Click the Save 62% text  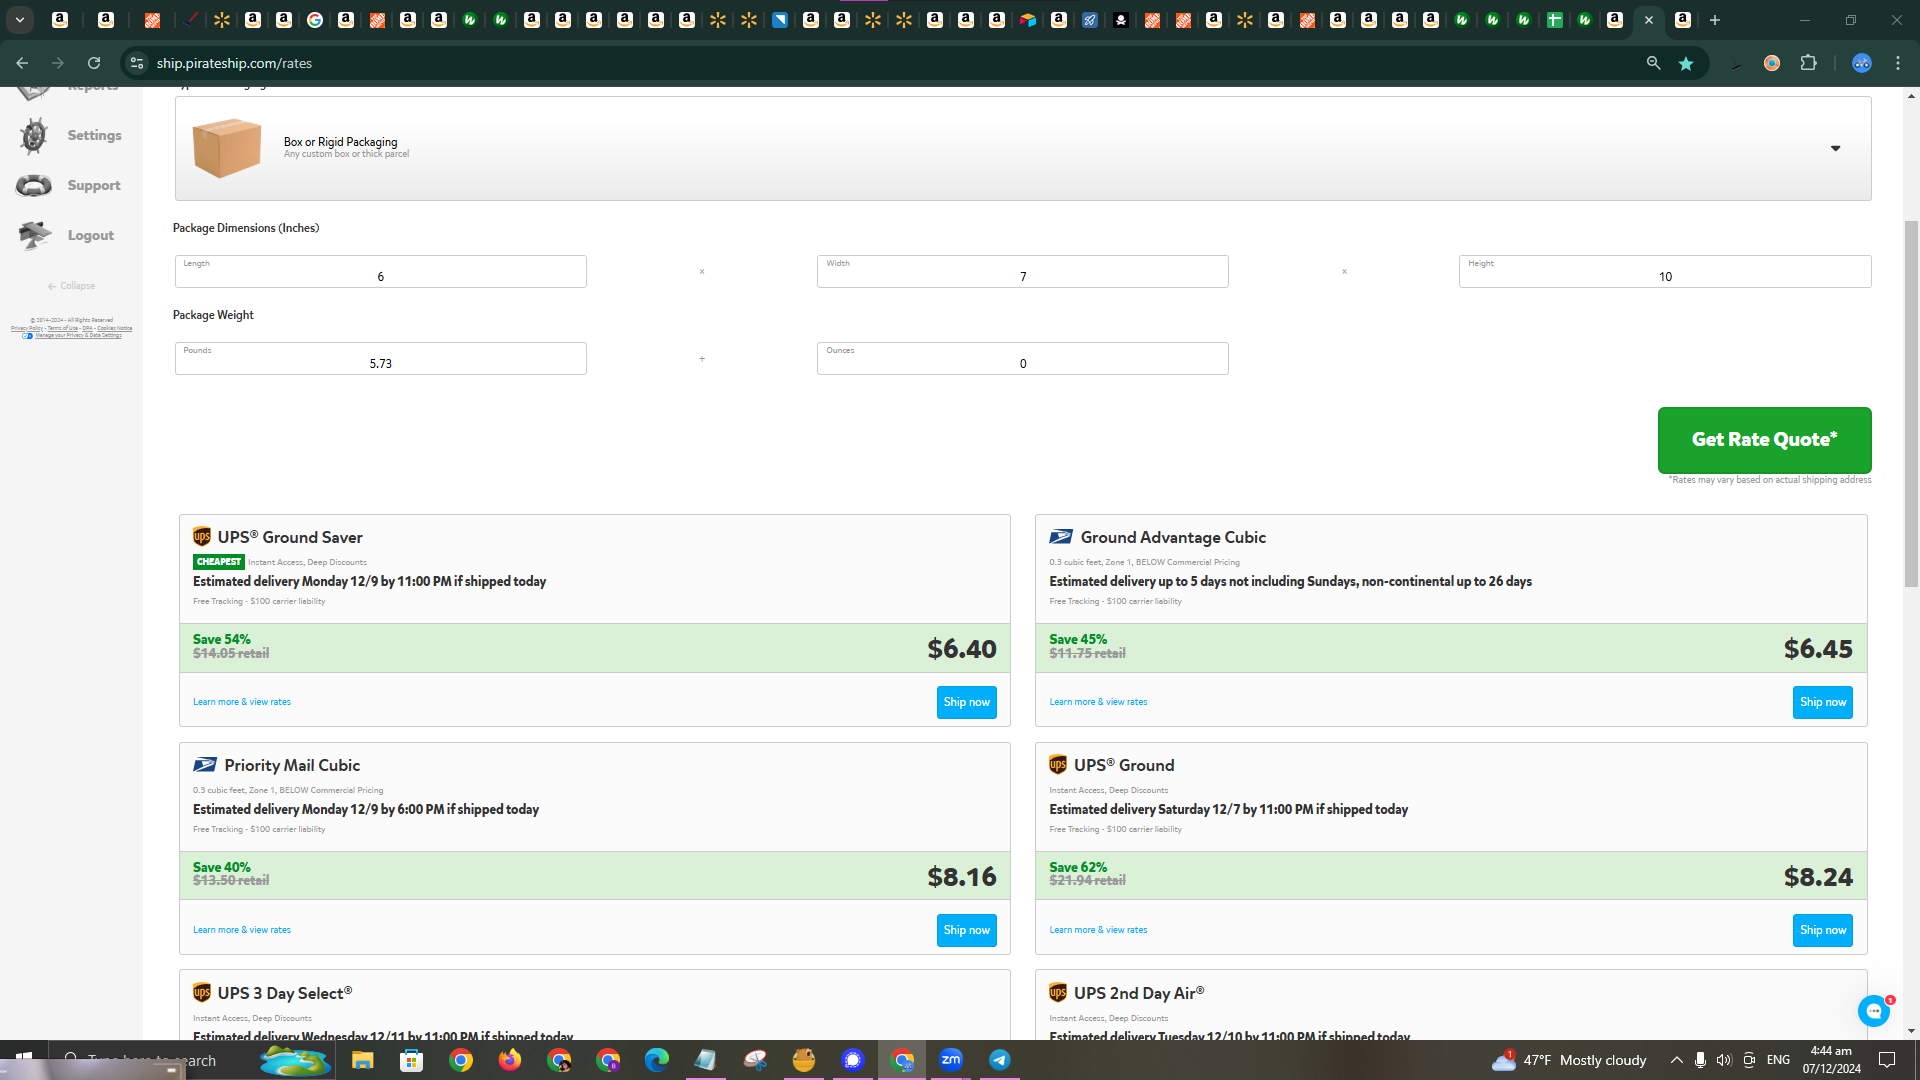click(x=1078, y=867)
